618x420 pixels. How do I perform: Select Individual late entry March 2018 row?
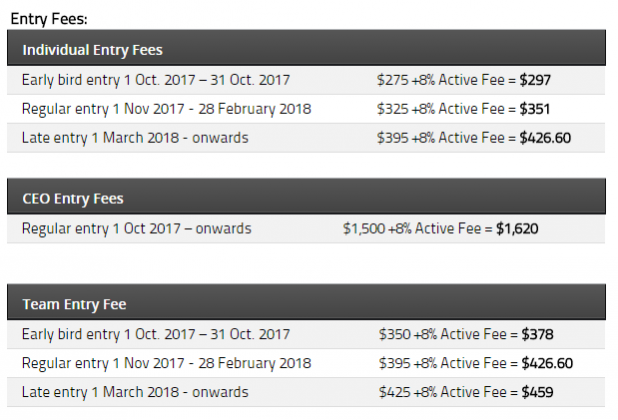click(x=306, y=138)
